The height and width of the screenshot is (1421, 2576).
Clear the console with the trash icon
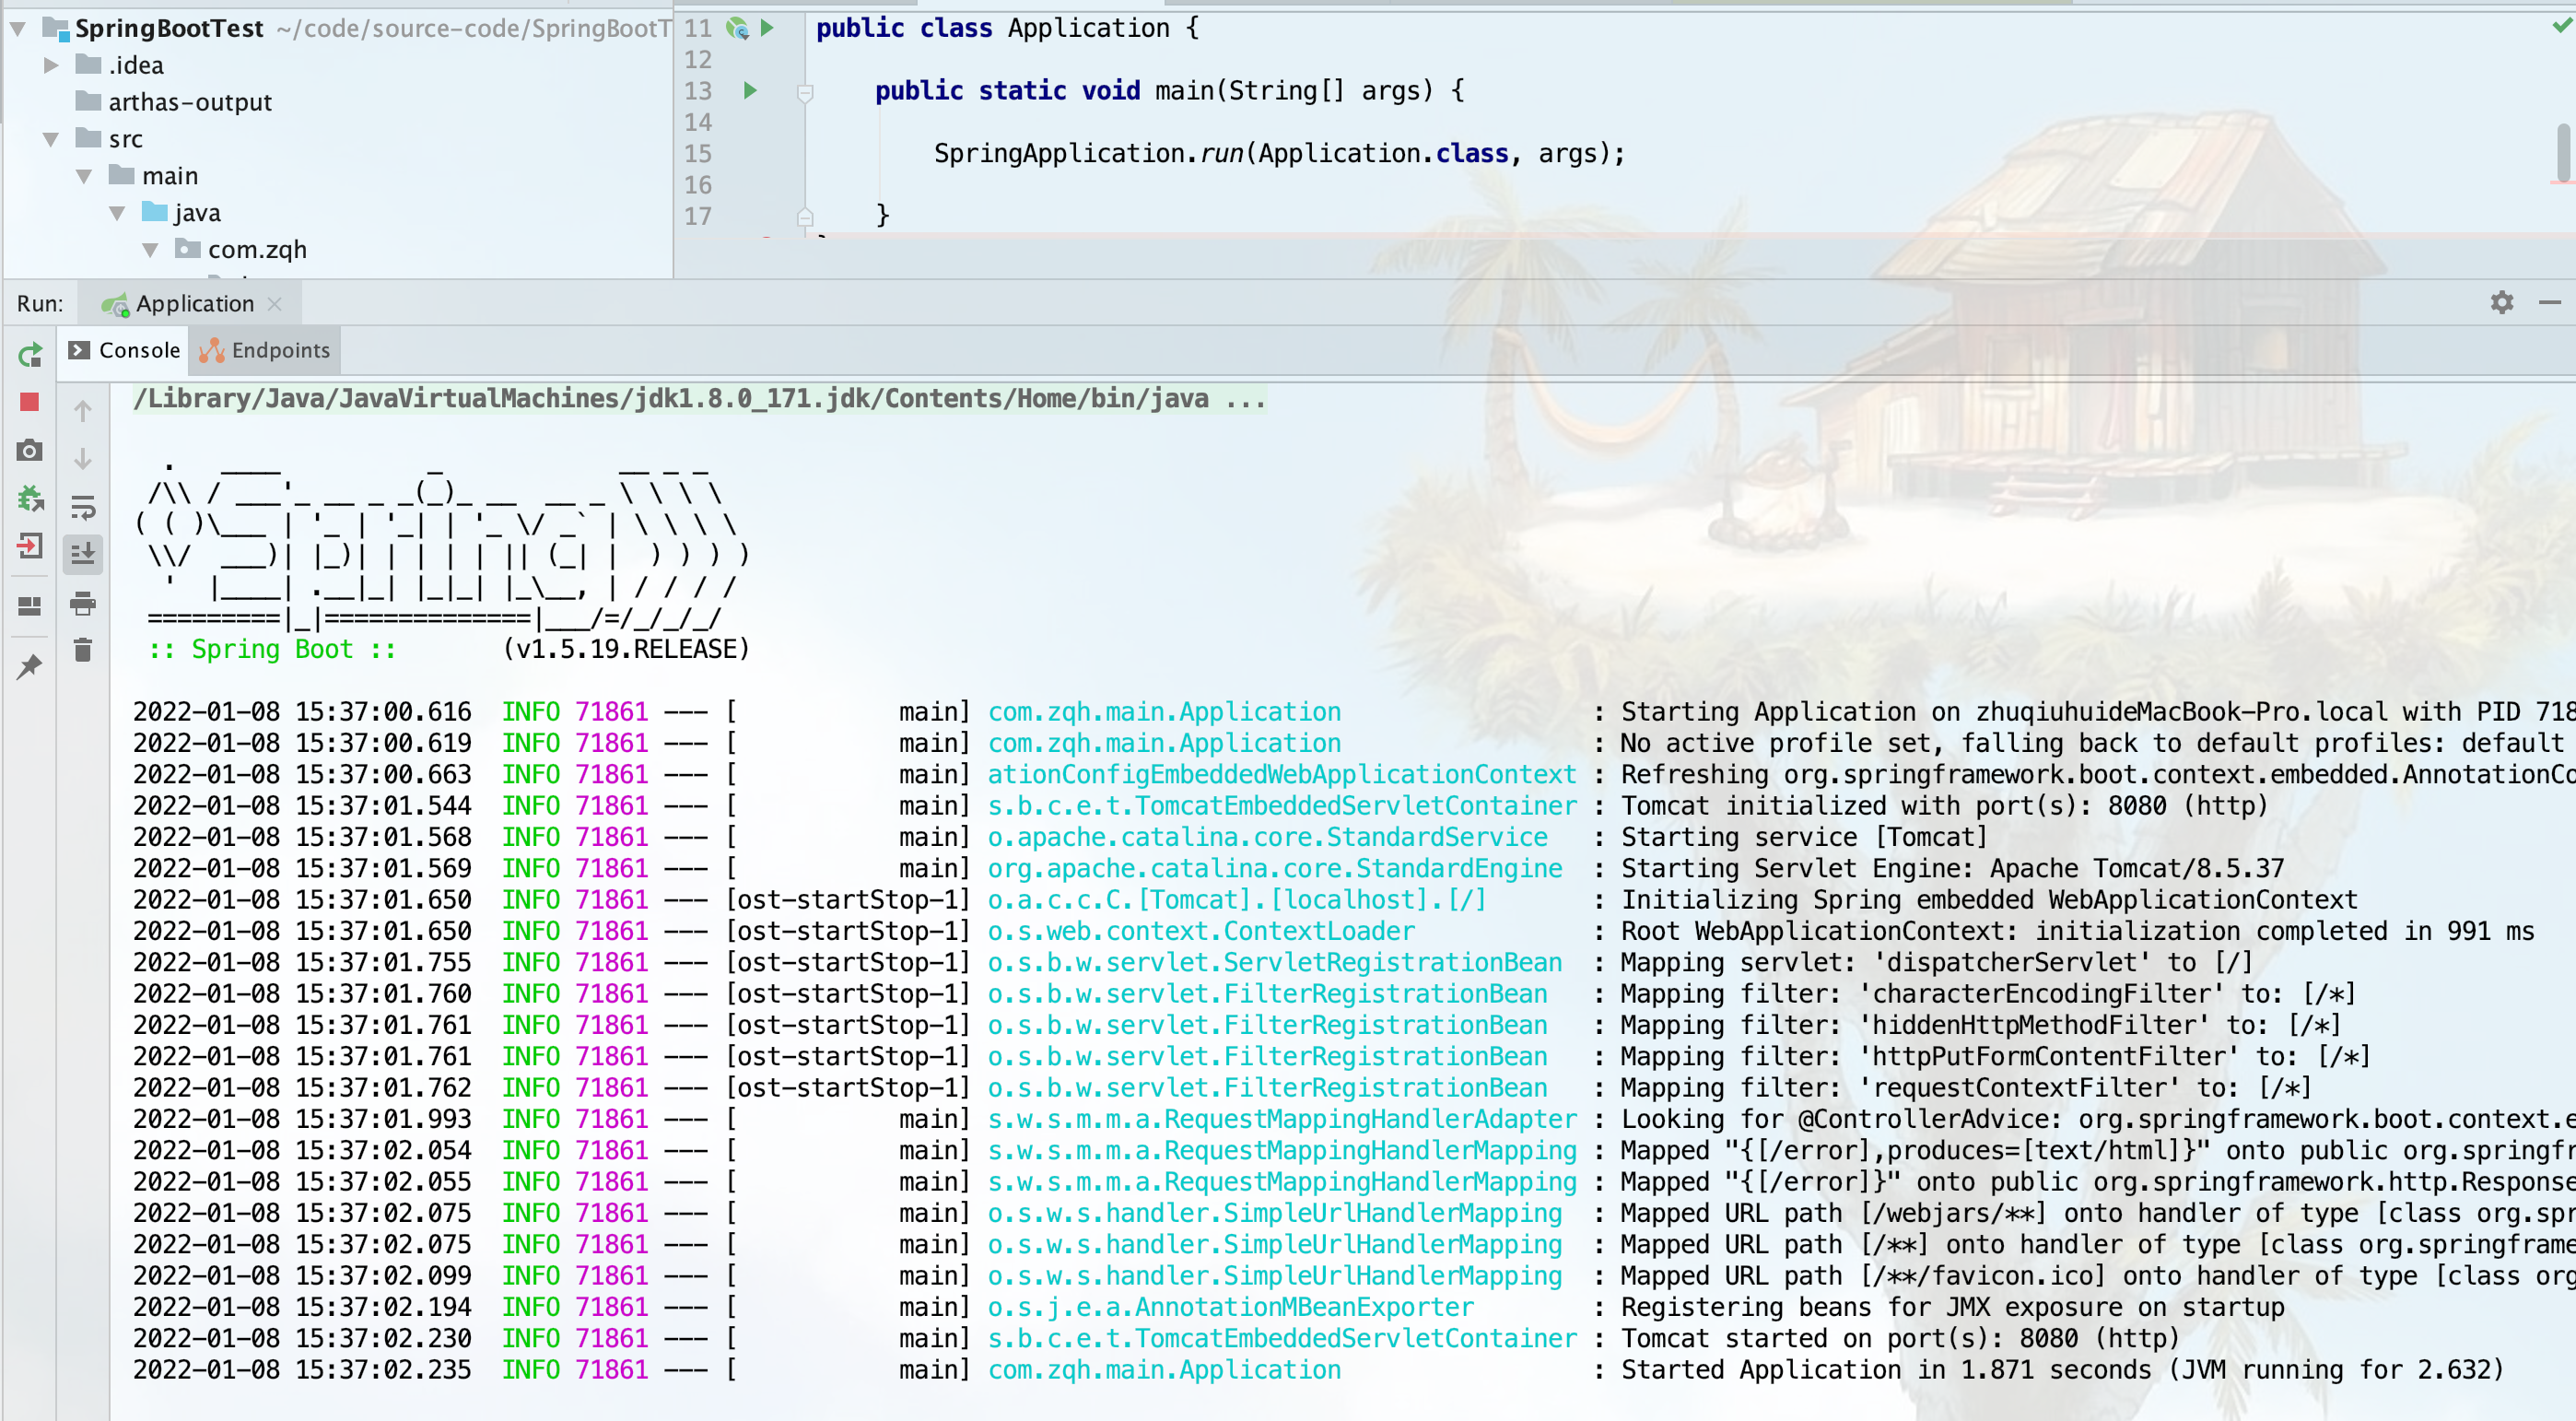coord(83,651)
